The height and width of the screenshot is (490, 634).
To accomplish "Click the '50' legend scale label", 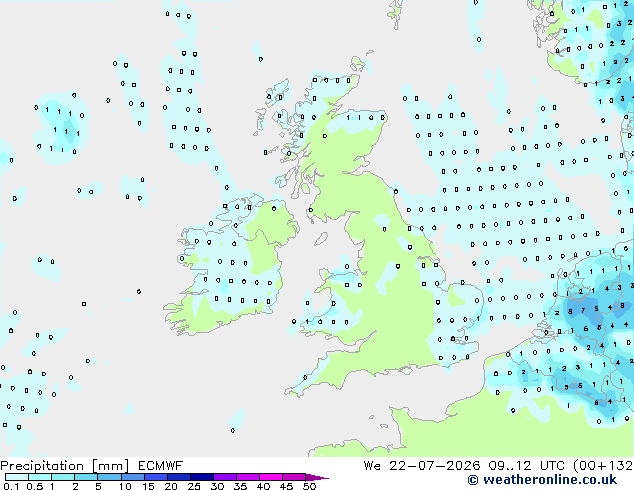I will (309, 486).
